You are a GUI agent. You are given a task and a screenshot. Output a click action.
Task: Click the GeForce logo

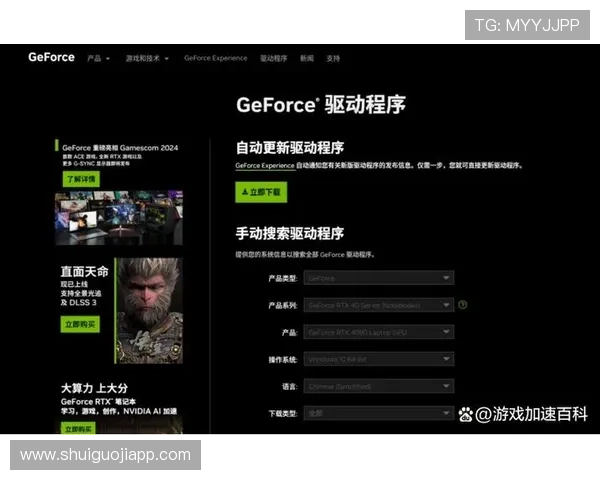pos(51,57)
